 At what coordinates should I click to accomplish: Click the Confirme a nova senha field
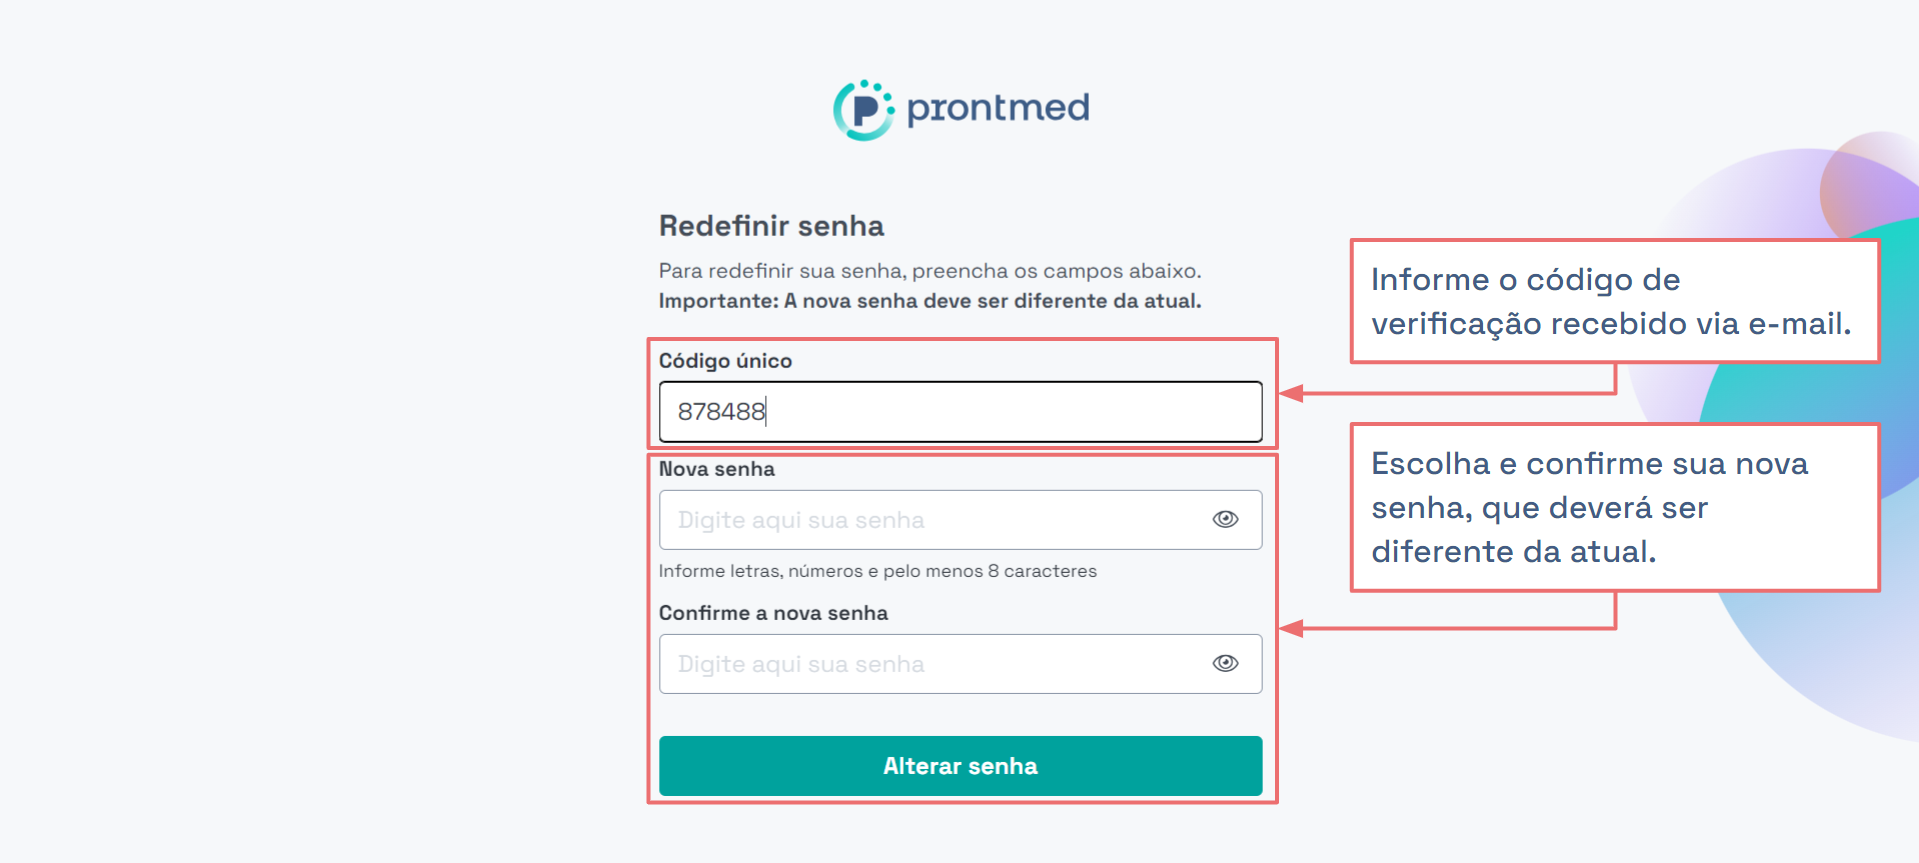coord(960,663)
